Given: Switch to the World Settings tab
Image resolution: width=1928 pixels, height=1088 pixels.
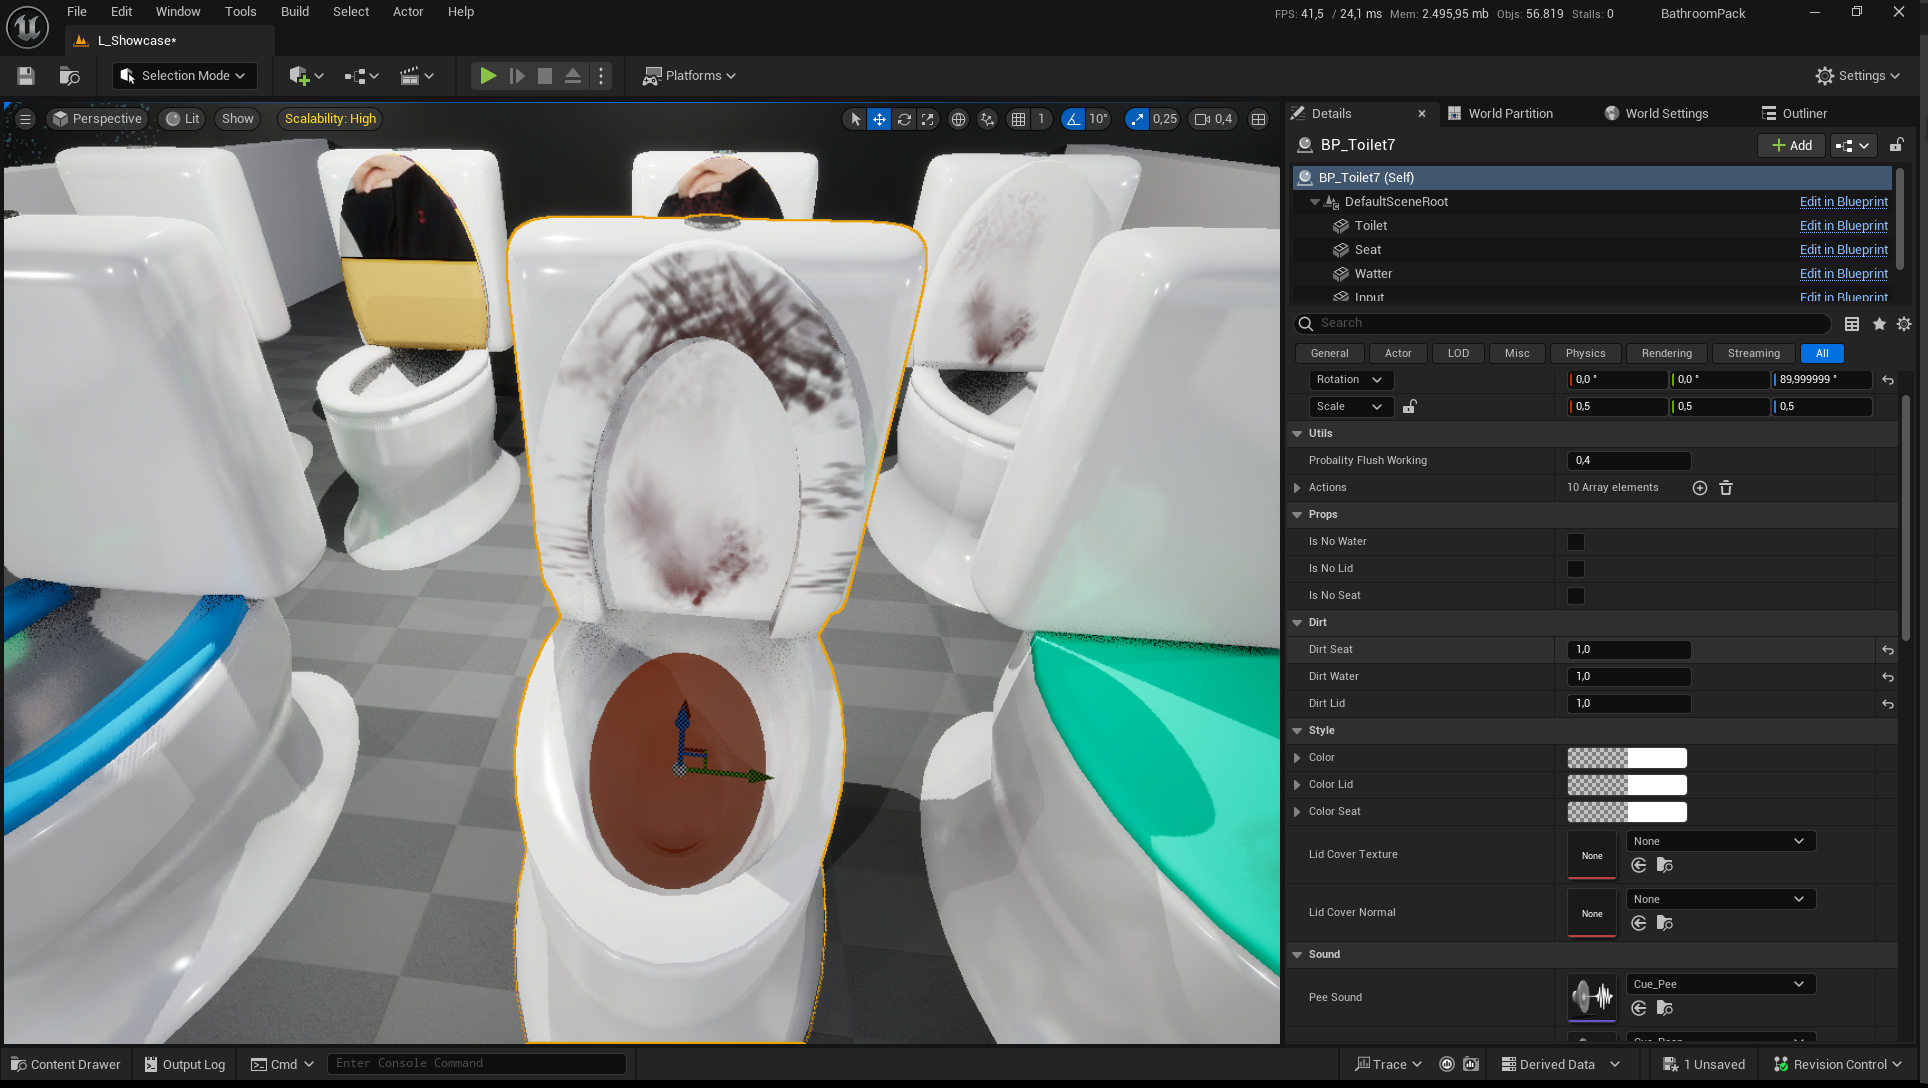Looking at the screenshot, I should [1666, 113].
